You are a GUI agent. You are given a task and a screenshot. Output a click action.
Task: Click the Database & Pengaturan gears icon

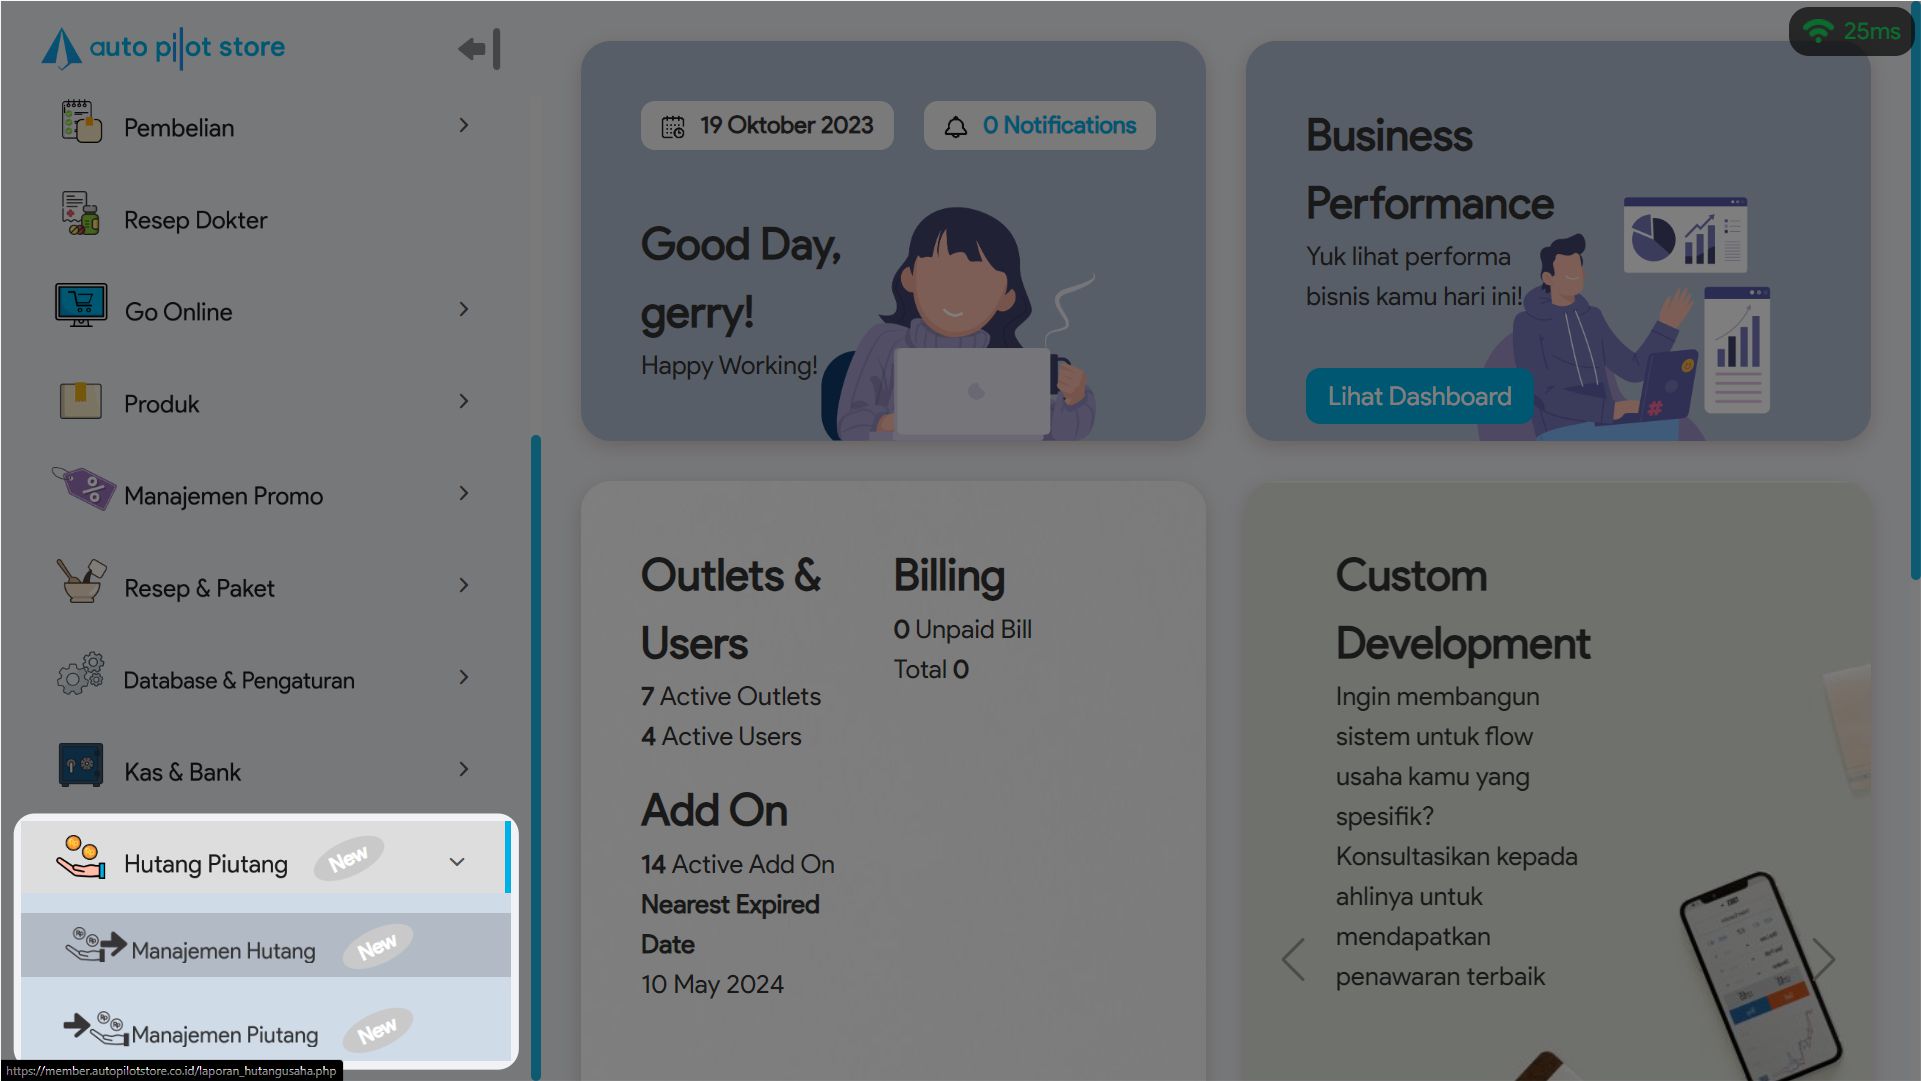(x=81, y=675)
